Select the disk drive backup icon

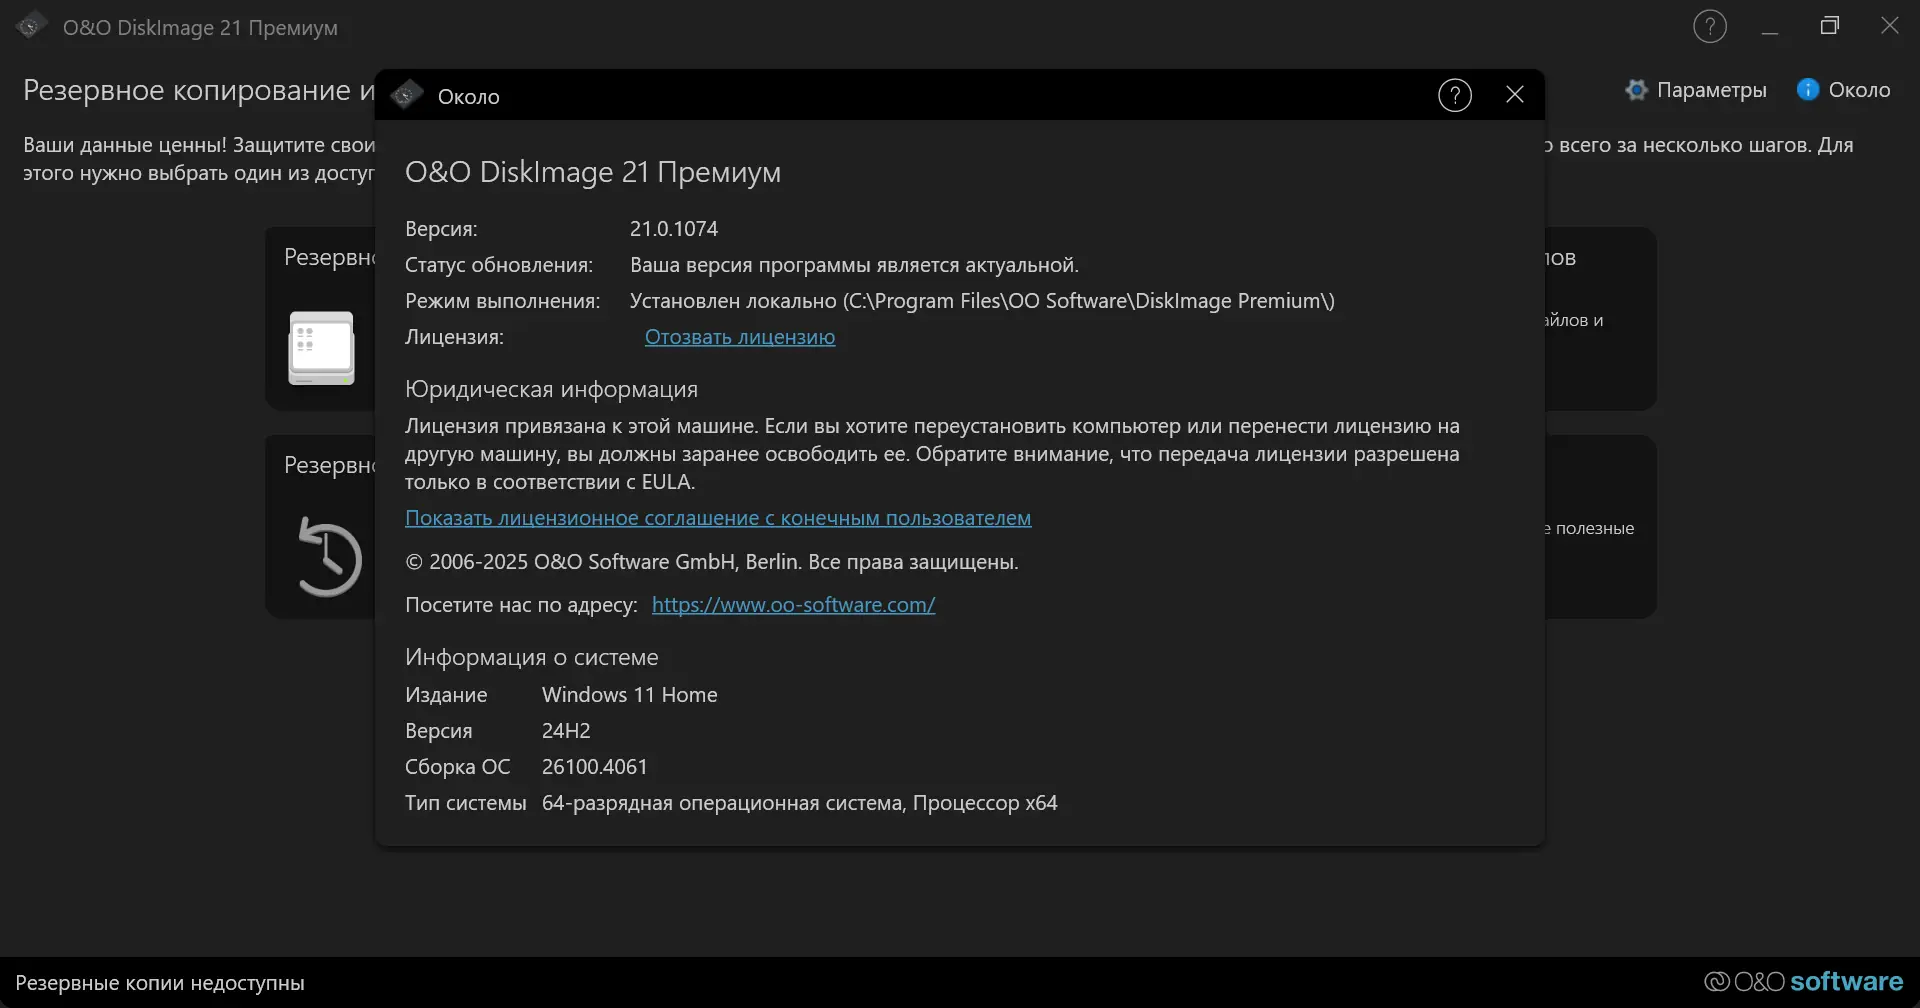321,348
